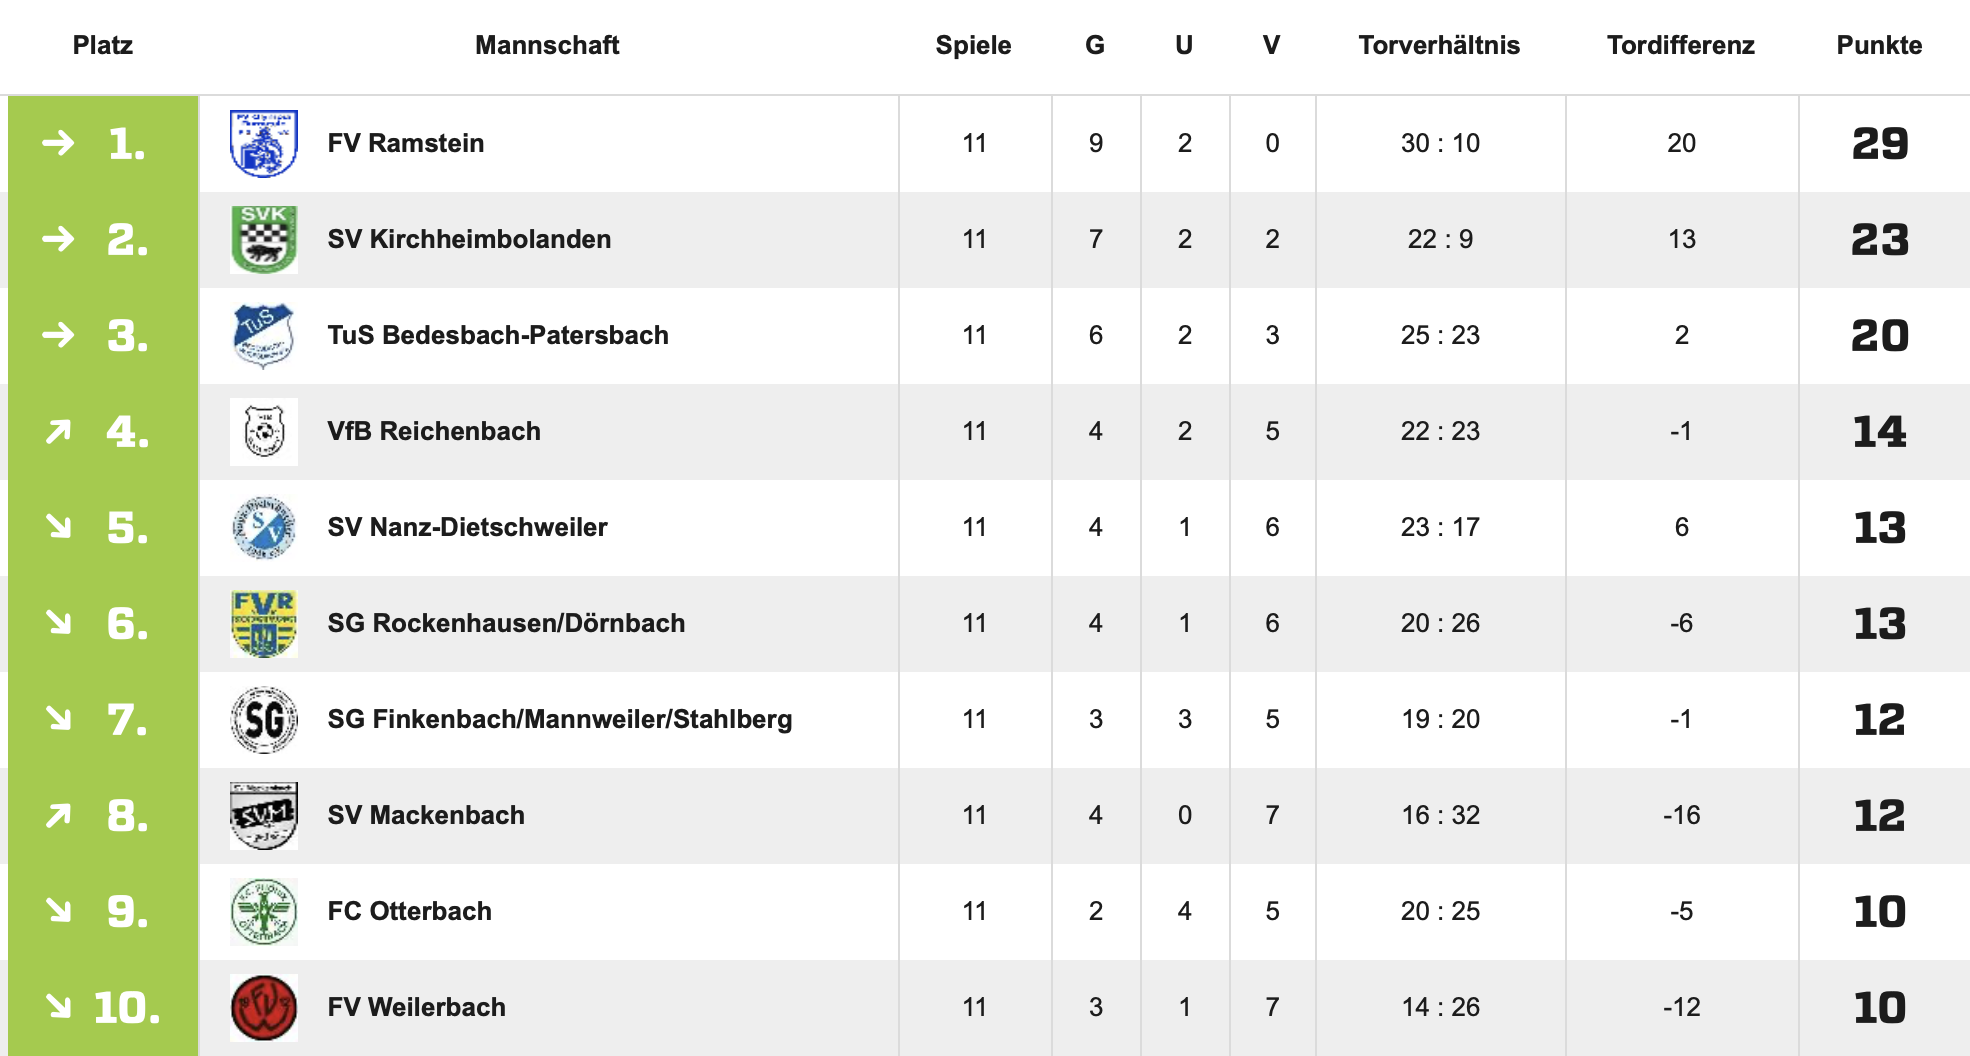Open the FC Otterbach team name
The image size is (1970, 1056).
(409, 911)
